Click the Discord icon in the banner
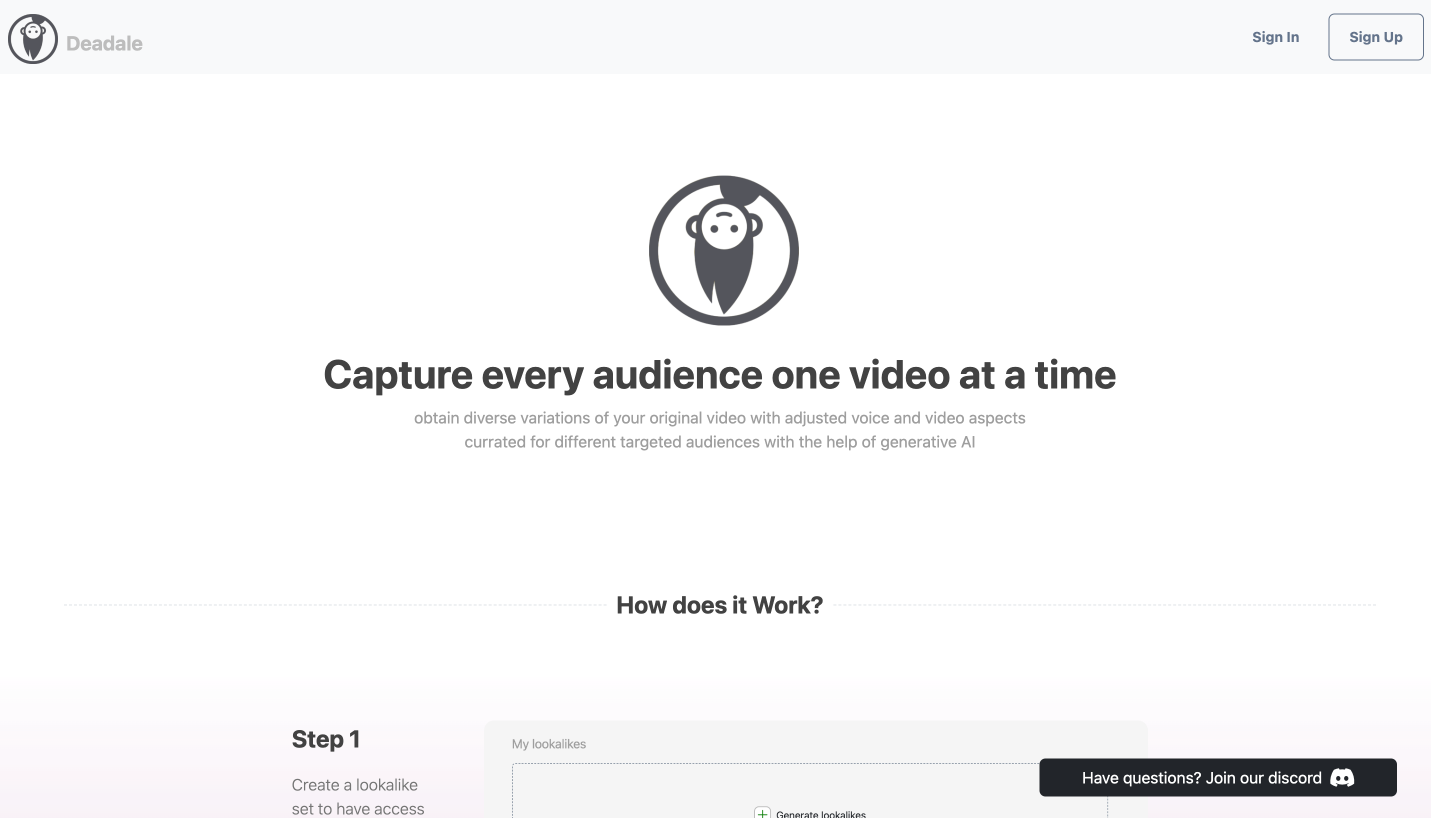Viewport: 1431px width, 818px height. tap(1342, 778)
